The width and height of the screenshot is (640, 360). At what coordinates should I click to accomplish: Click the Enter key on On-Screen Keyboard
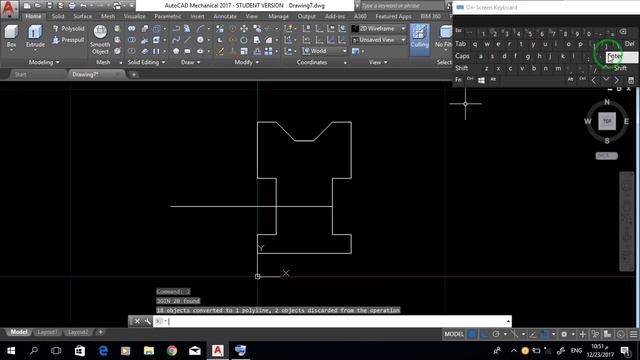pos(621,57)
